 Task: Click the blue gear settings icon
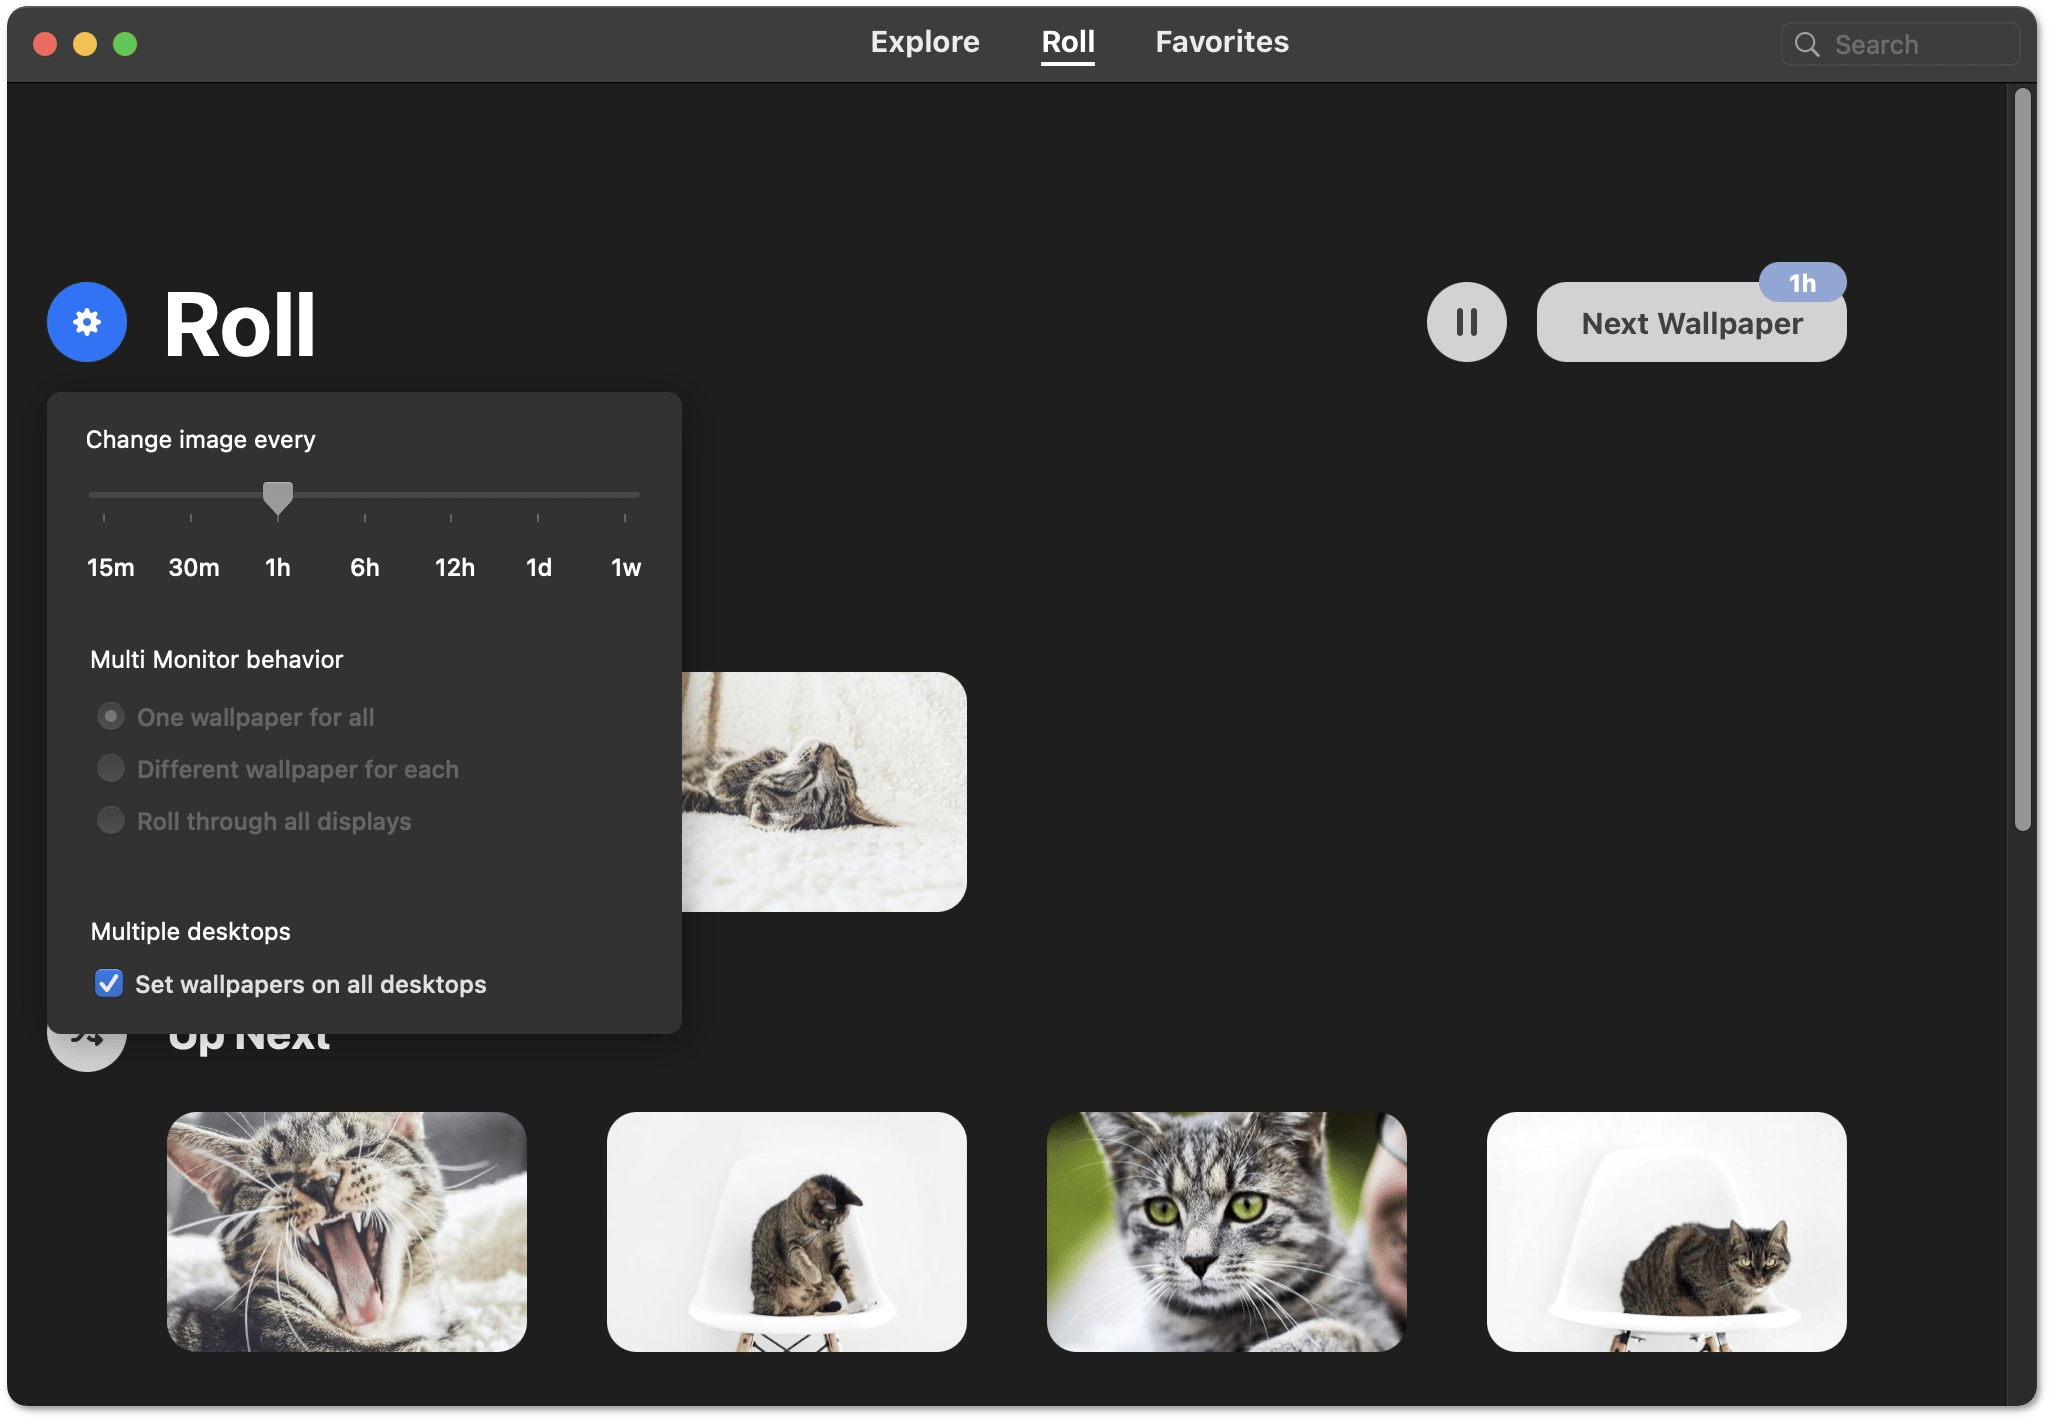coord(87,322)
